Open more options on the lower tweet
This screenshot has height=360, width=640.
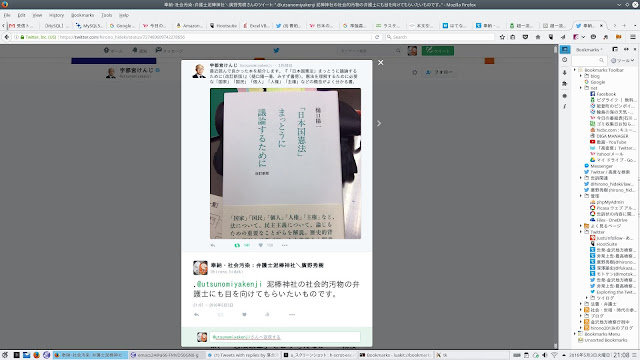pyautogui.click(x=292, y=315)
